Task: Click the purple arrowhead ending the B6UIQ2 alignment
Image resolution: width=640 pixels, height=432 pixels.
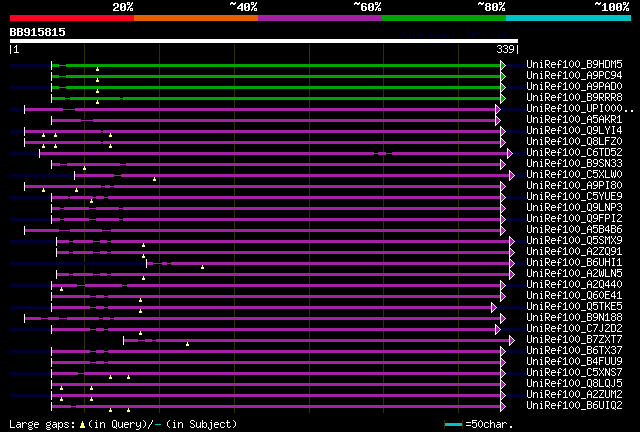Action: 503,407
